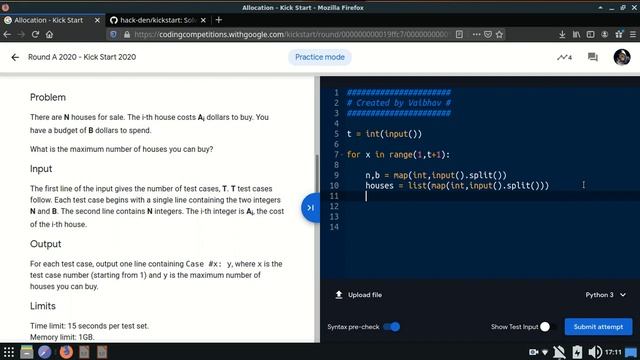
Task: Click the Round A 2020 - Kick Start 2020 title
Action: click(82, 57)
